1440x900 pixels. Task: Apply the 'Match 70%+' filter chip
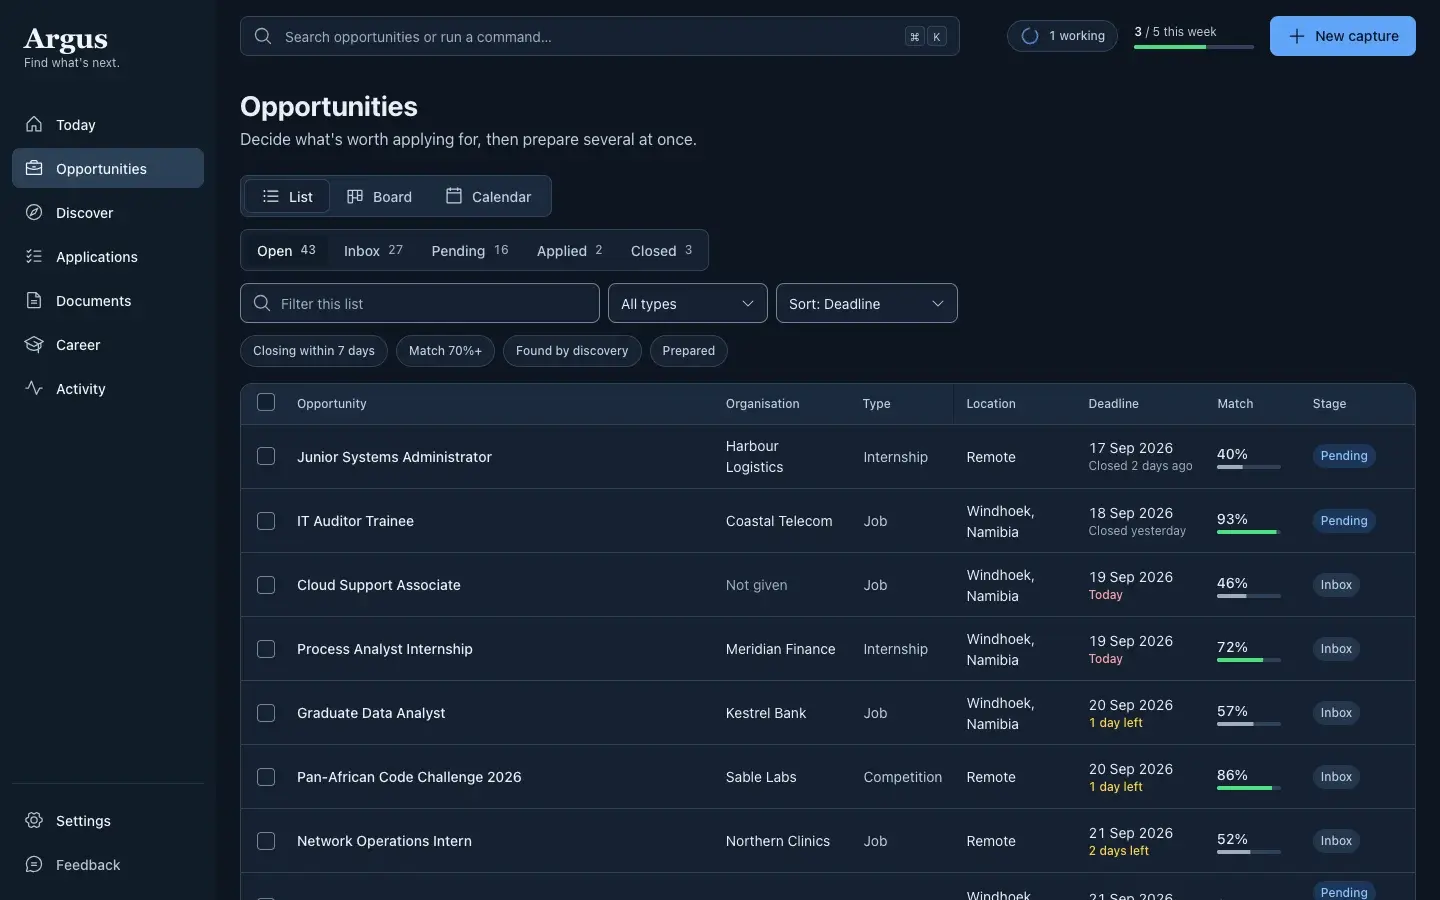coord(445,351)
